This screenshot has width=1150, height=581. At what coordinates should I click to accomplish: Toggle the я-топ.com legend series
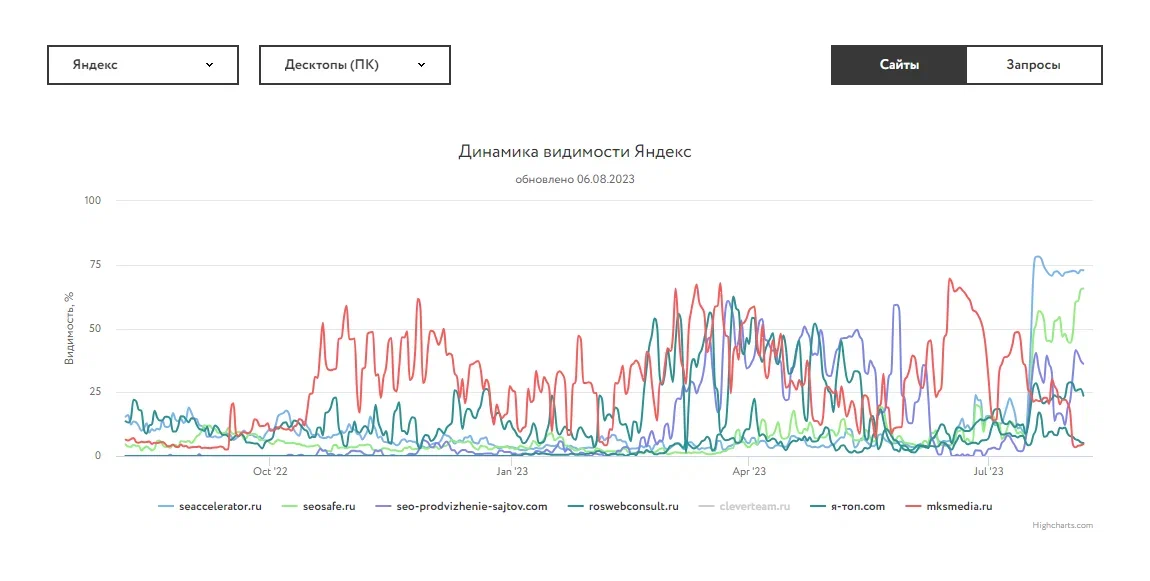(847, 506)
